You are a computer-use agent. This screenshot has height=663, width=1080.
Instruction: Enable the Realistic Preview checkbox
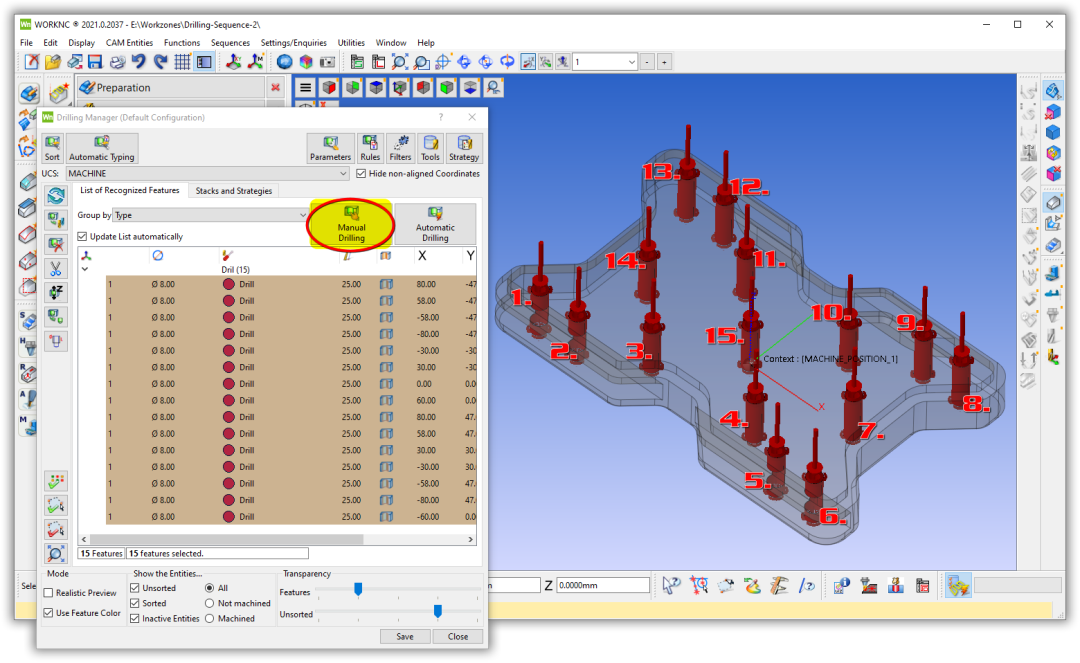click(48, 593)
